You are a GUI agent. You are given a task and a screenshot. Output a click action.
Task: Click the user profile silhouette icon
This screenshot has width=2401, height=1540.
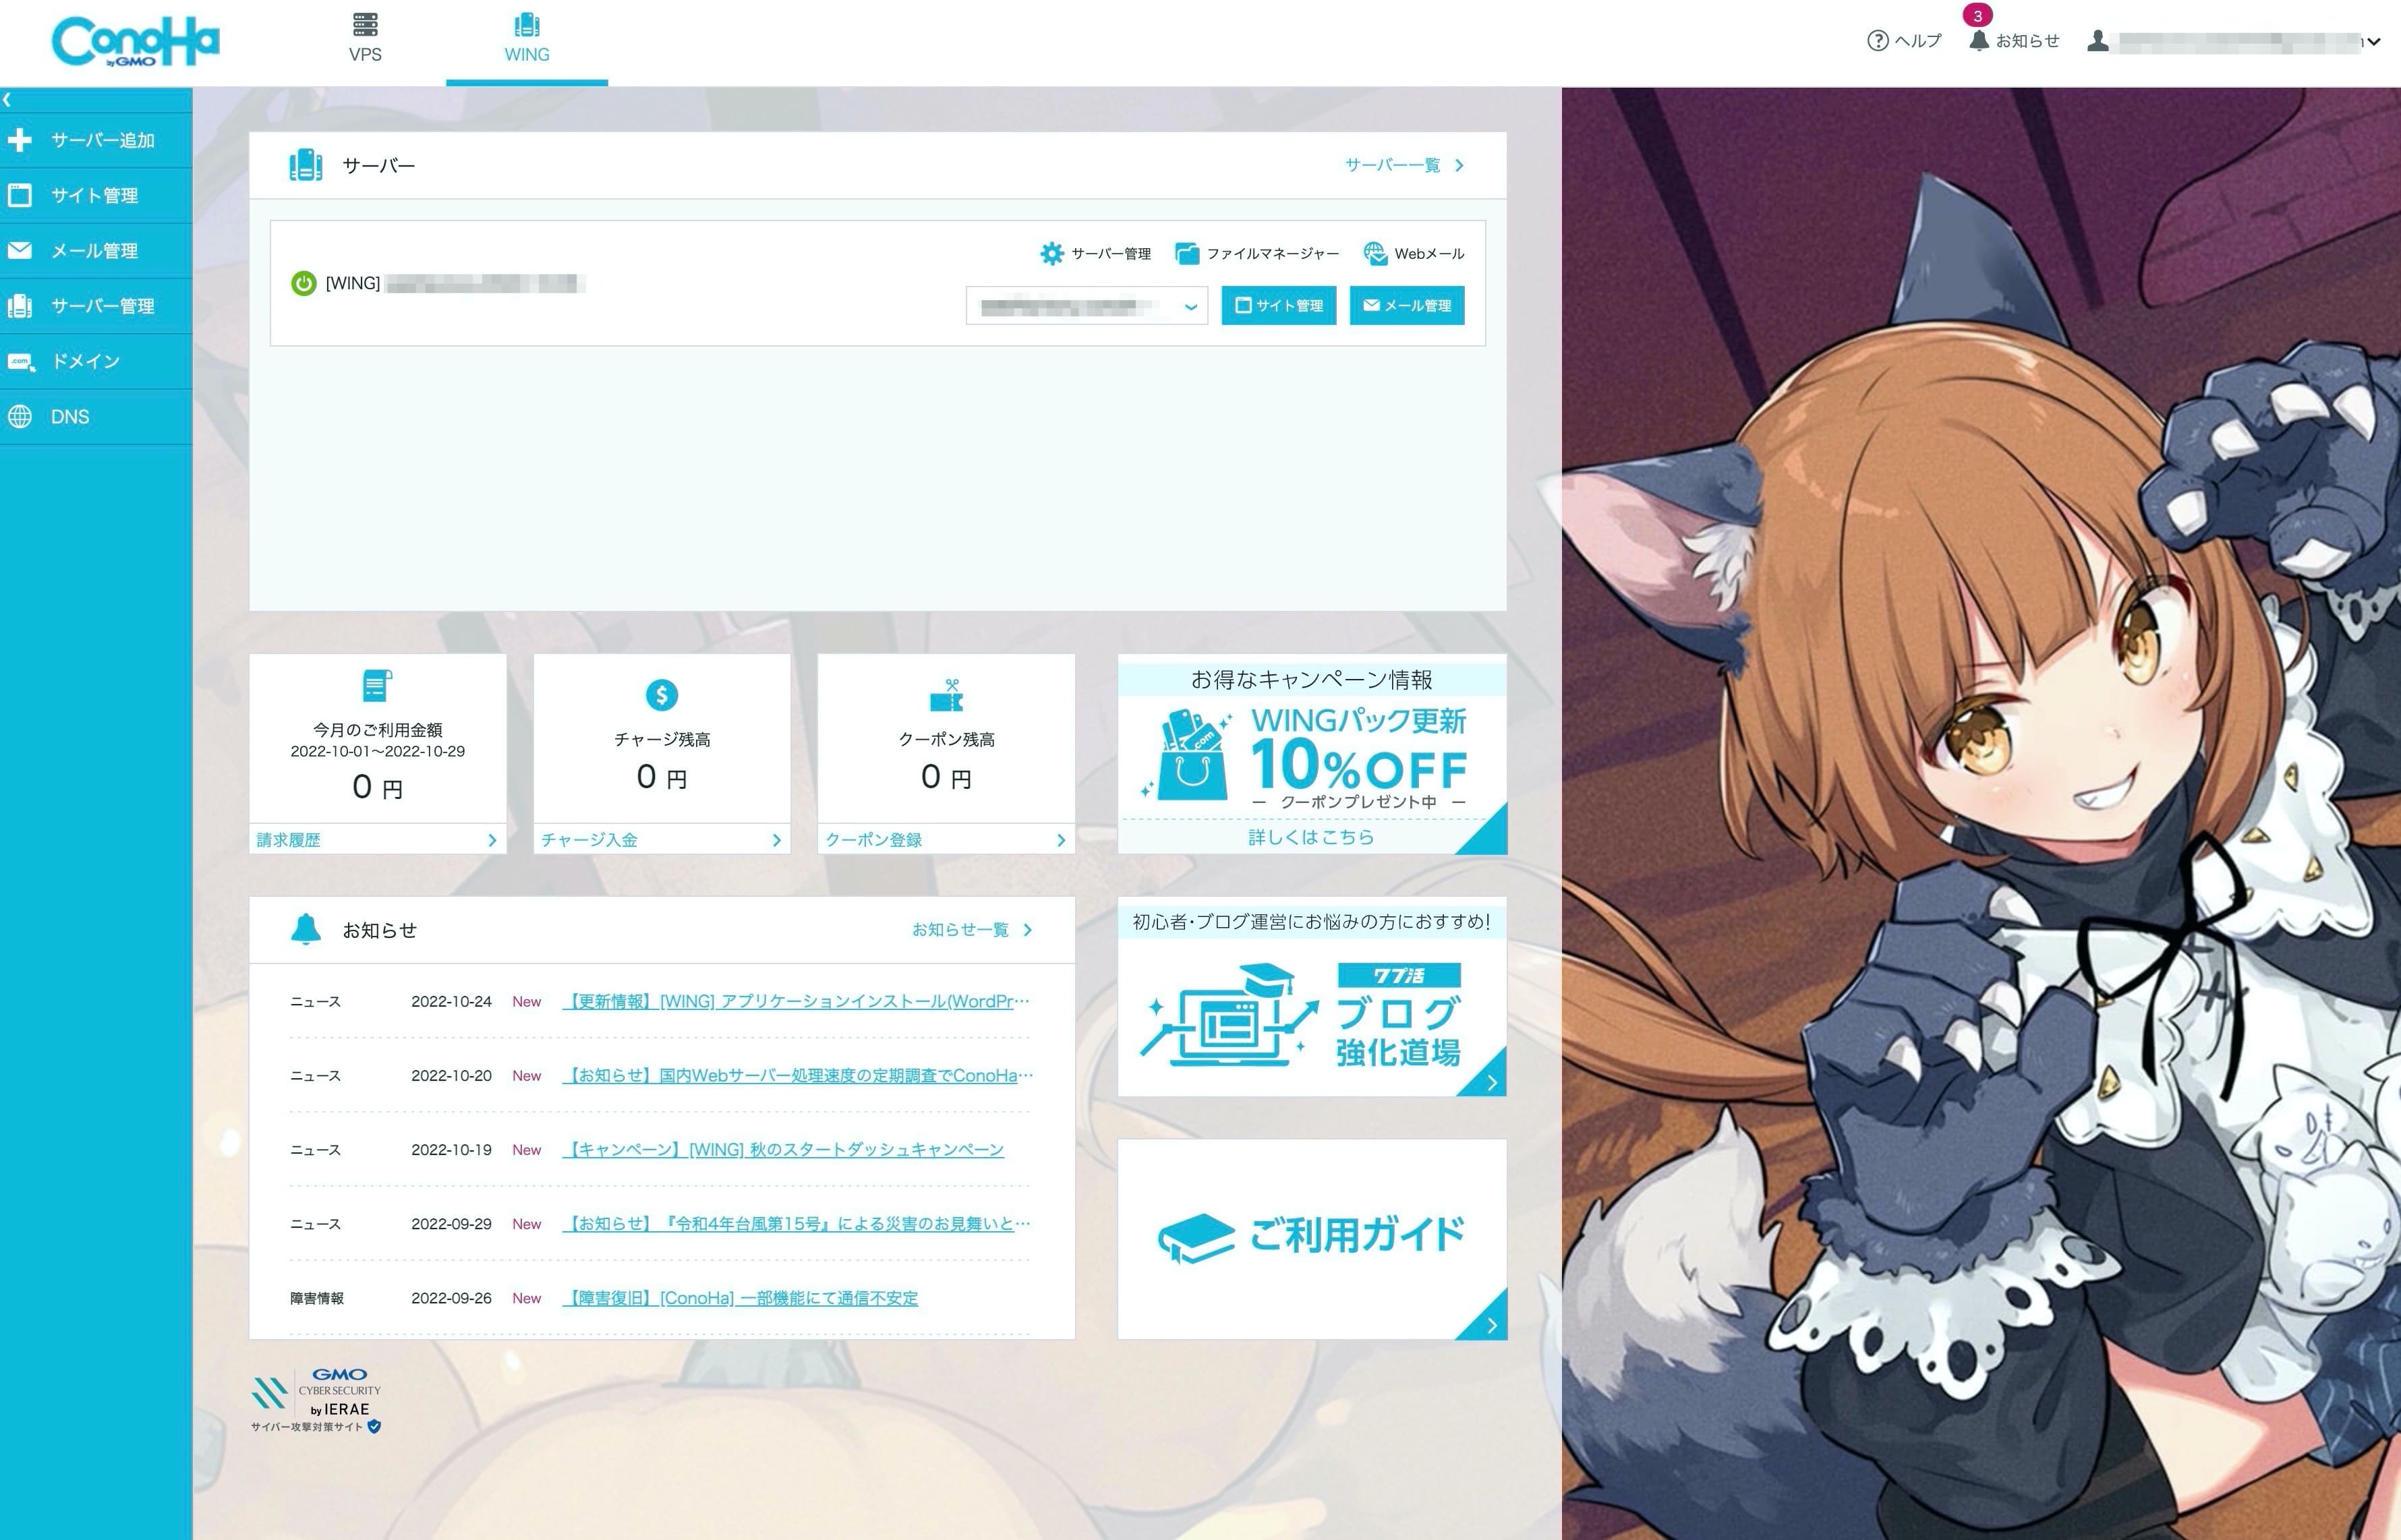click(2098, 41)
